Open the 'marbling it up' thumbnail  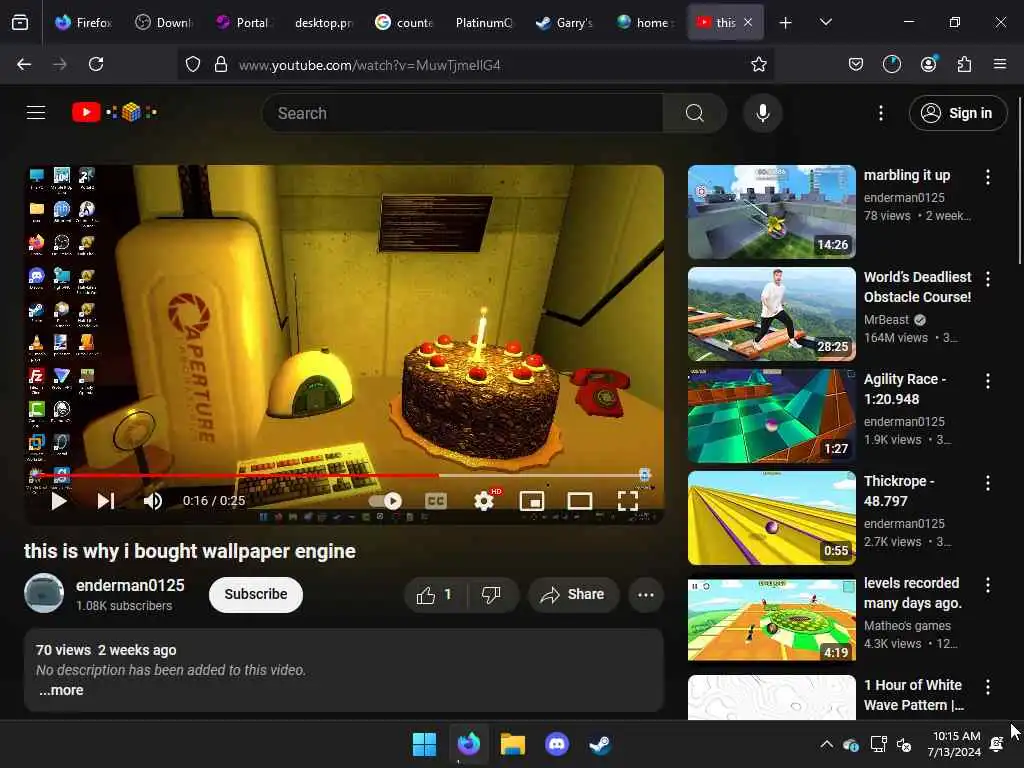[x=771, y=212]
